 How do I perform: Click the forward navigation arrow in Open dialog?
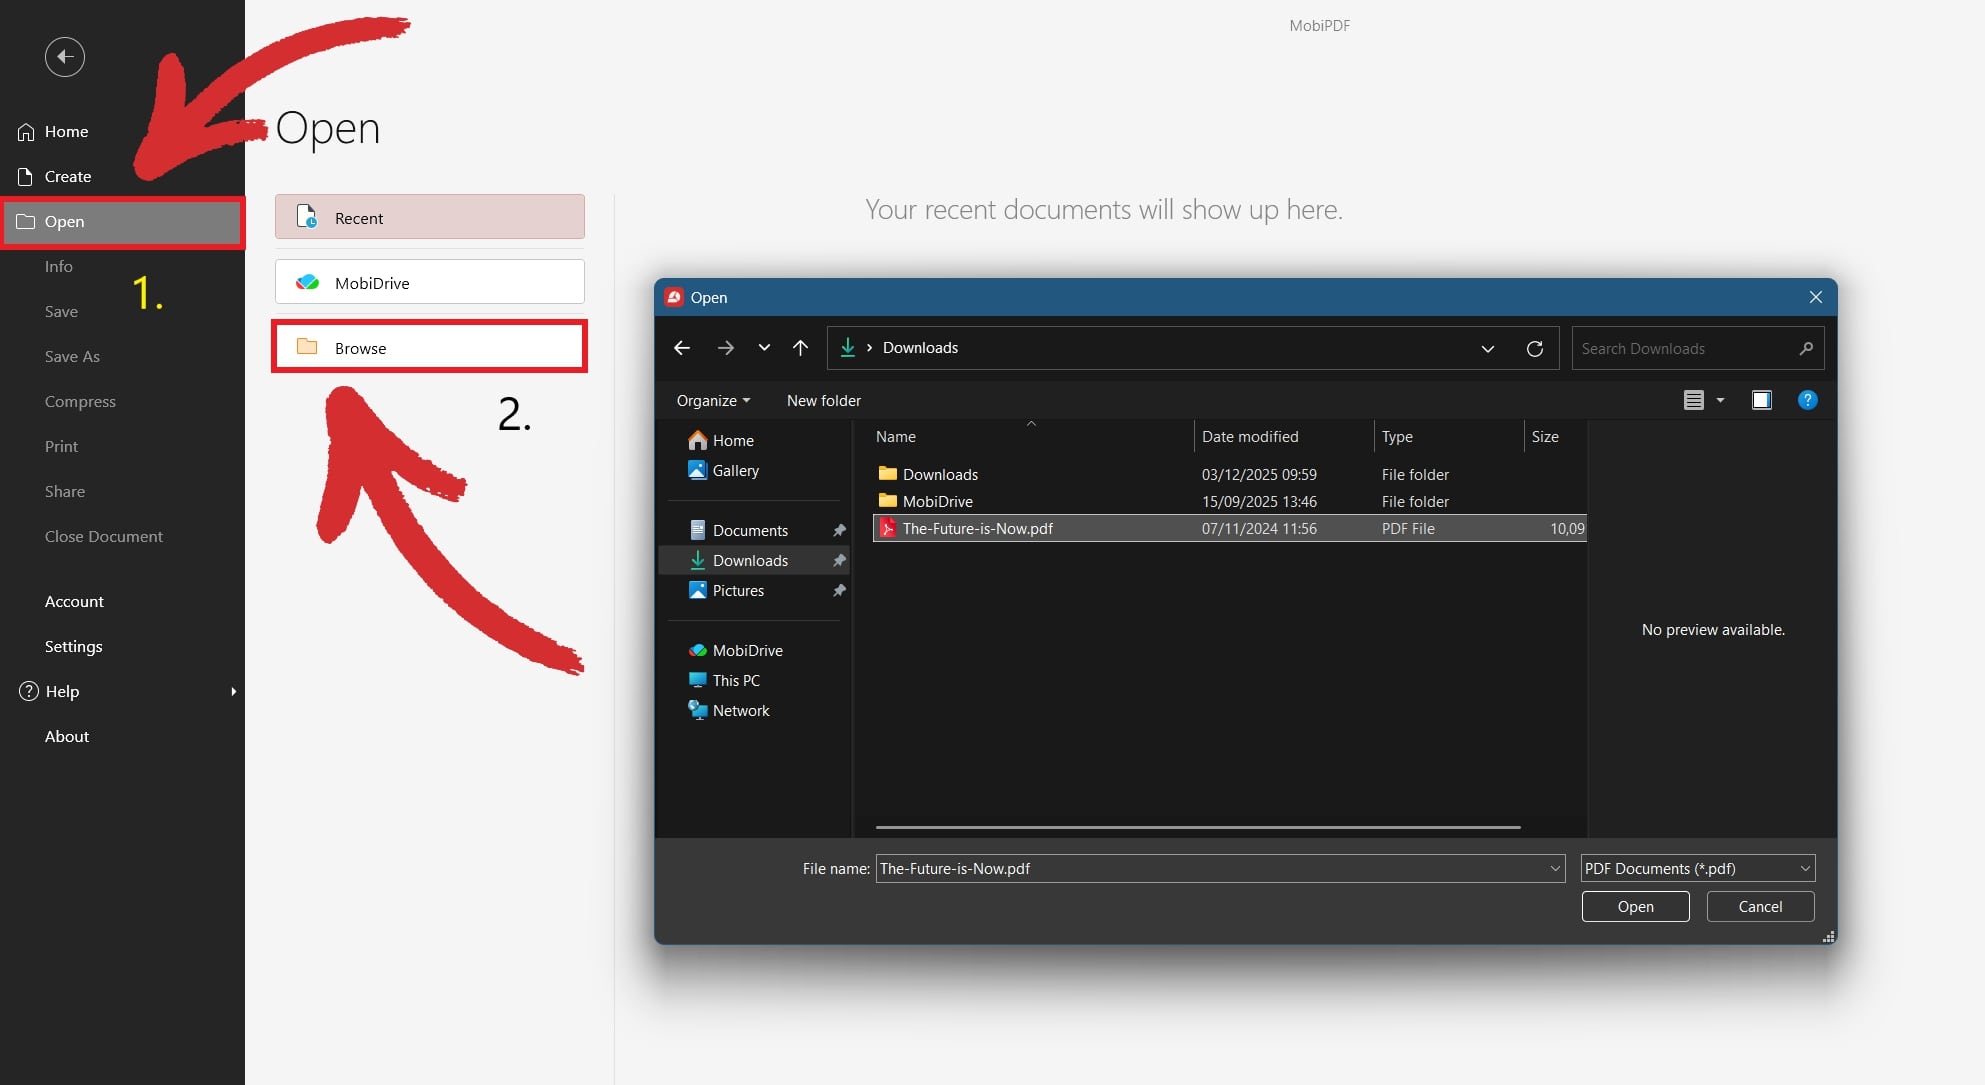725,348
